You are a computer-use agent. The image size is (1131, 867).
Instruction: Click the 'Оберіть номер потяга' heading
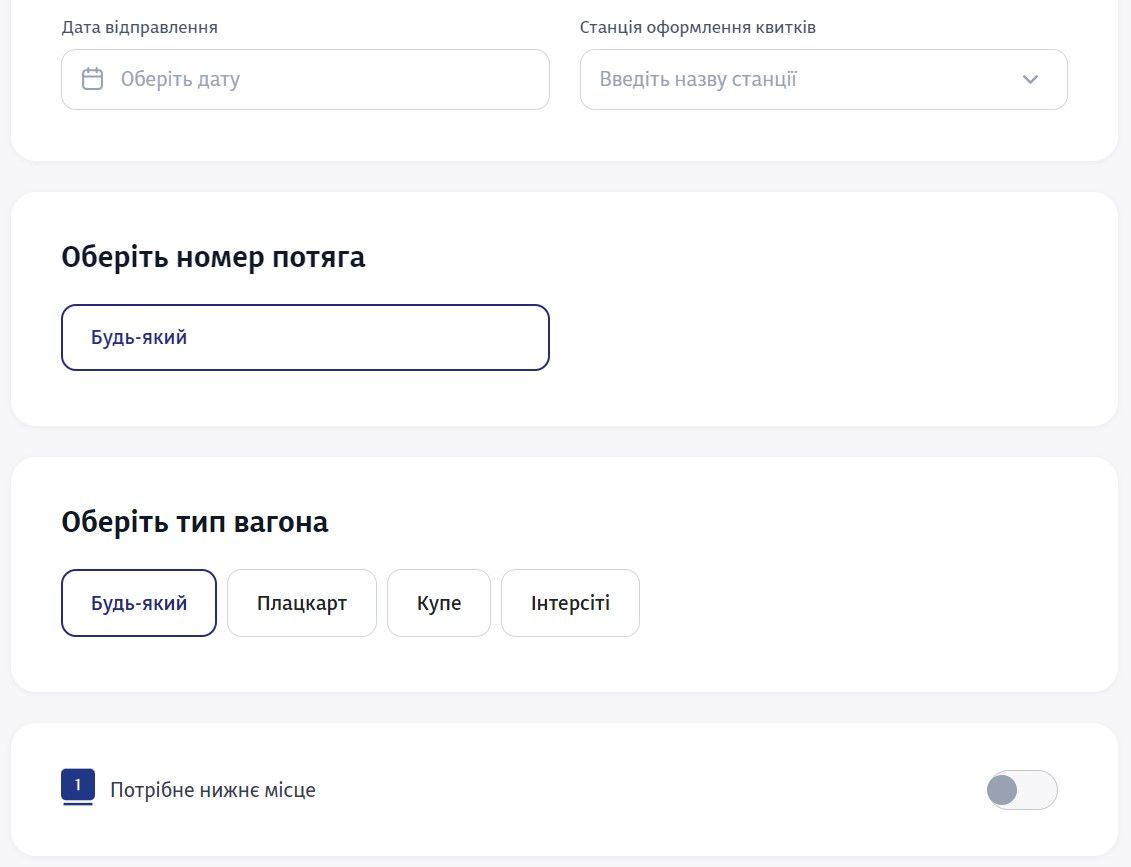[213, 257]
